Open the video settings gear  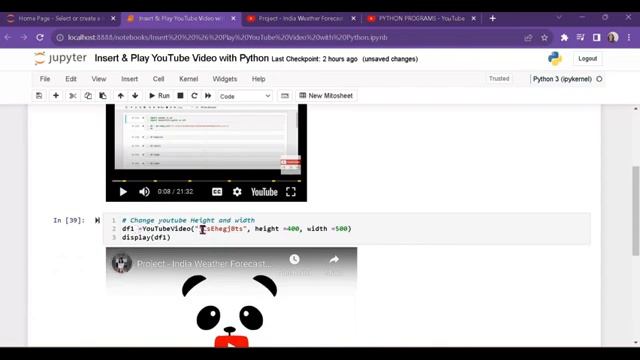(x=237, y=192)
